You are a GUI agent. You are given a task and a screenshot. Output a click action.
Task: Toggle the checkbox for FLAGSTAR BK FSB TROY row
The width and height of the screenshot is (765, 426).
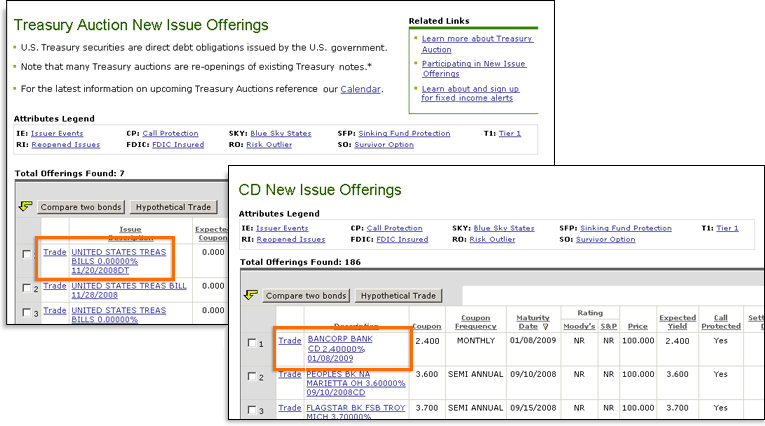click(252, 410)
